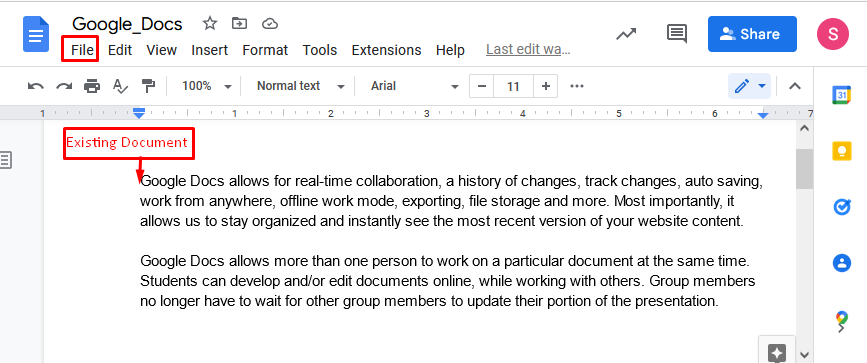Rename the Google_Docs document title
This screenshot has height=363, width=867.
click(127, 24)
